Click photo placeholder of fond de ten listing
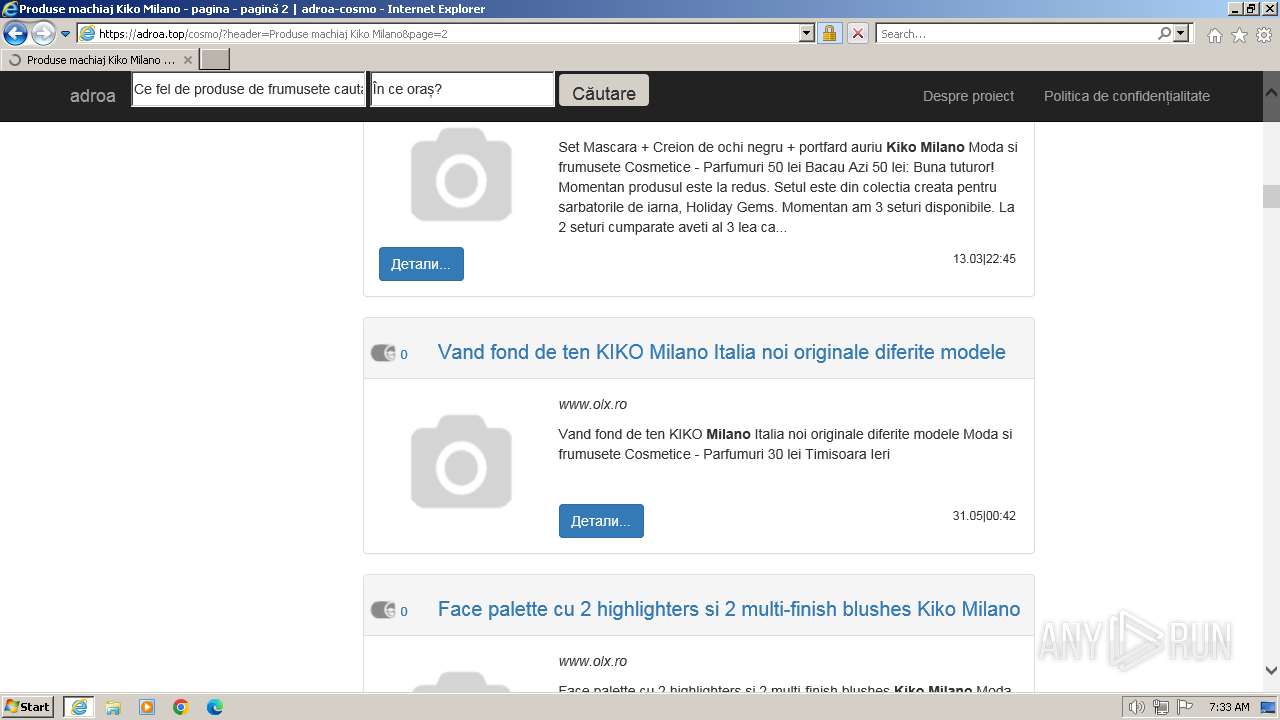Image resolution: width=1280 pixels, height=720 pixels. tap(461, 462)
